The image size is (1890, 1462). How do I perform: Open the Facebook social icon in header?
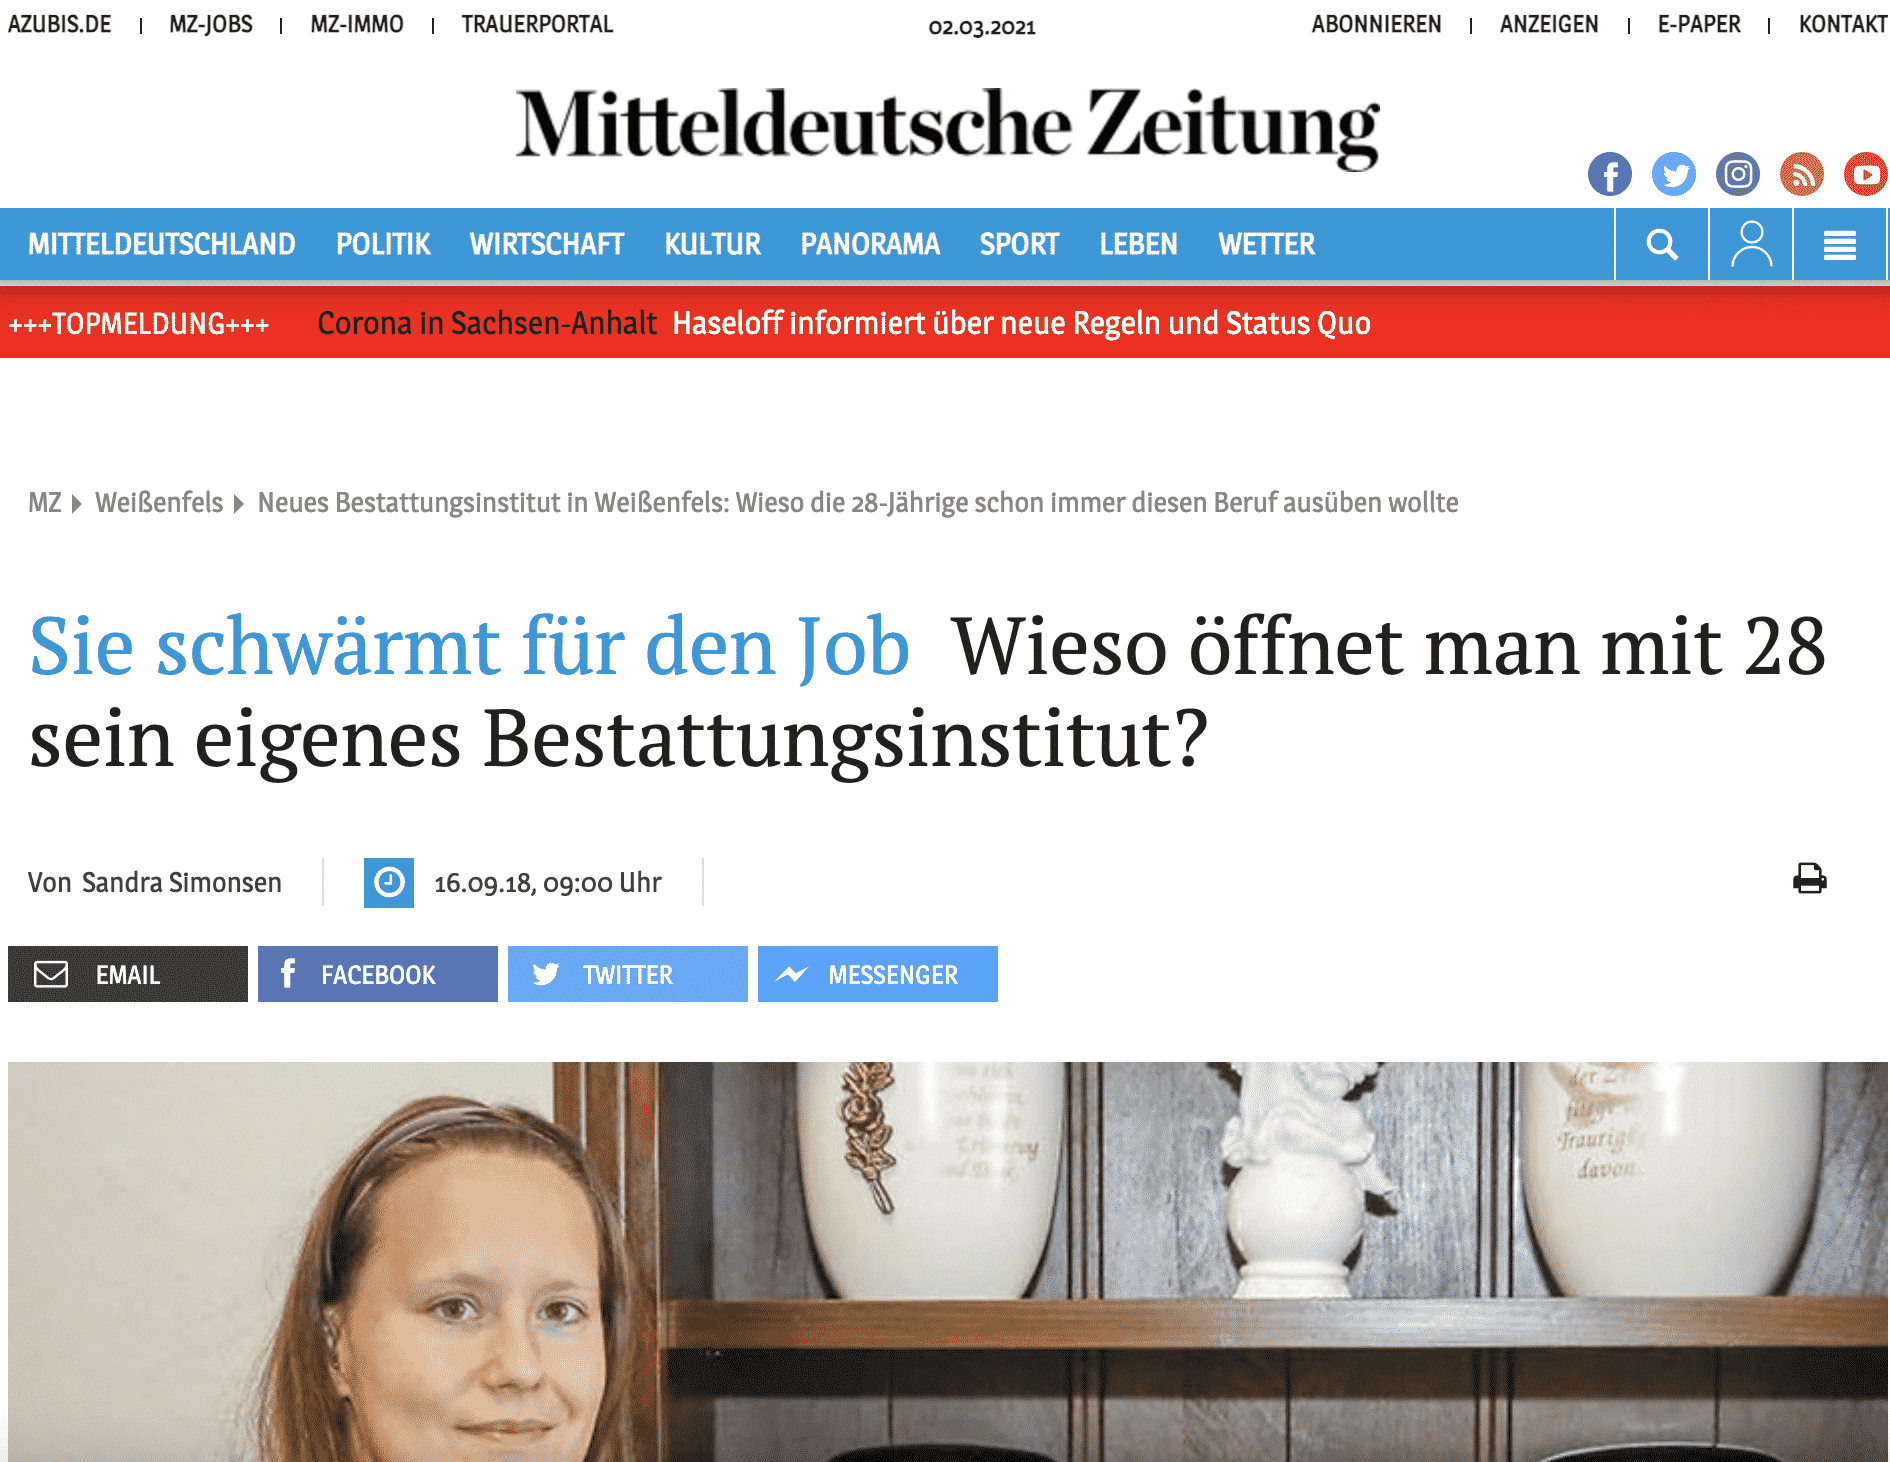pyautogui.click(x=1609, y=174)
